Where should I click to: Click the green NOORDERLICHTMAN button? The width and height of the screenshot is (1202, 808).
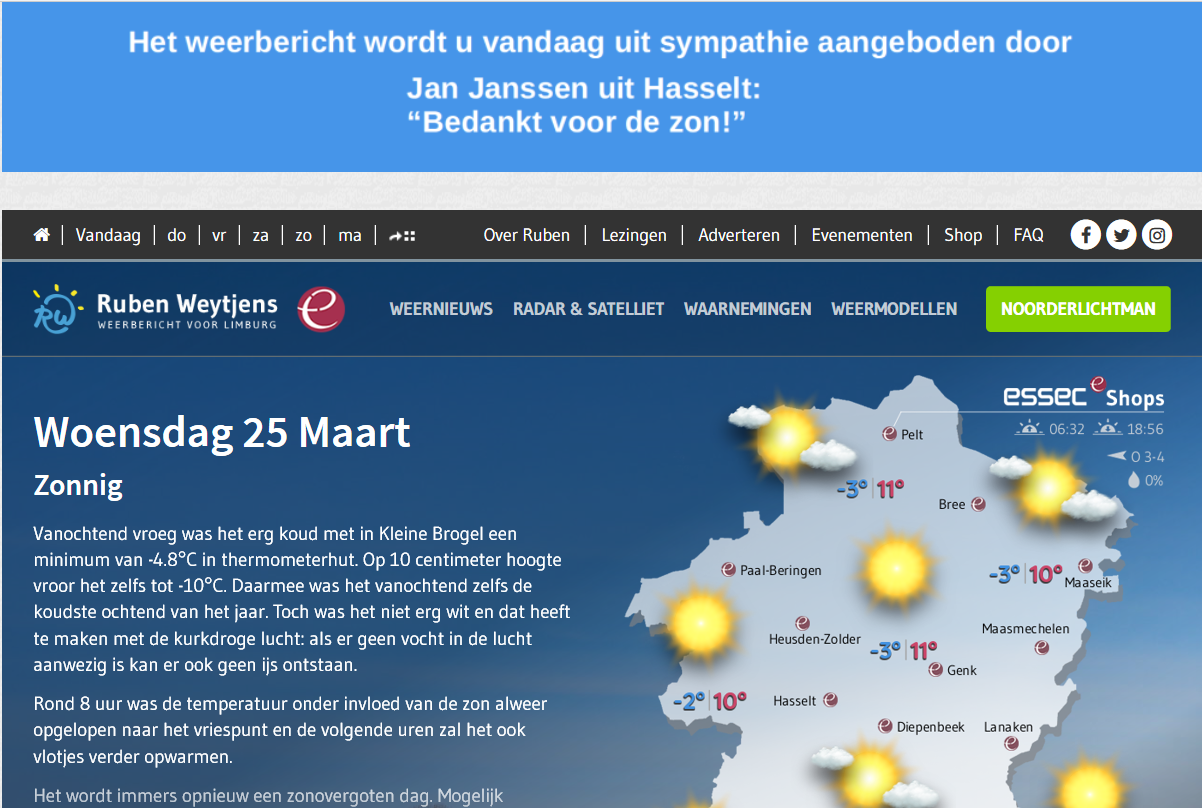[x=1078, y=309]
